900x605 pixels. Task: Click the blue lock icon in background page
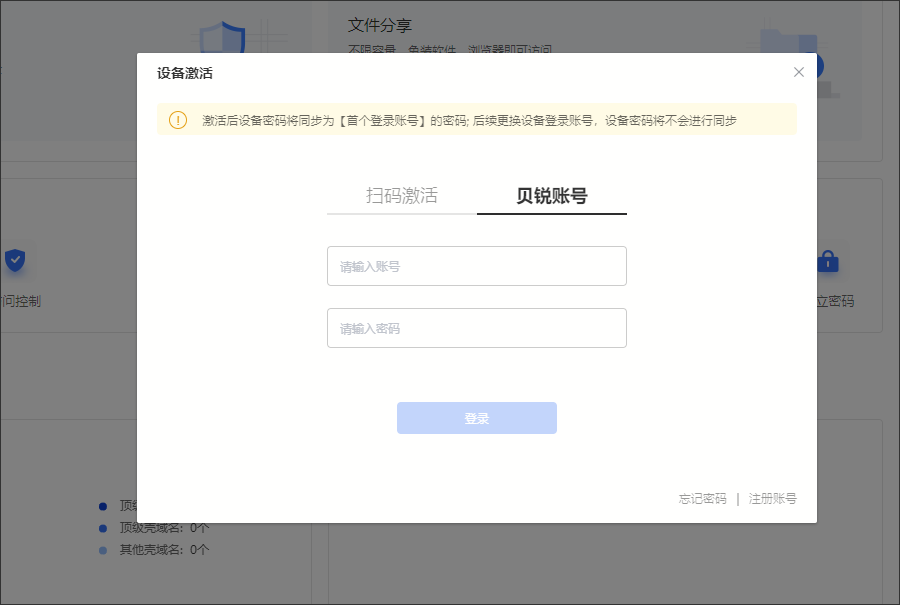(x=828, y=261)
